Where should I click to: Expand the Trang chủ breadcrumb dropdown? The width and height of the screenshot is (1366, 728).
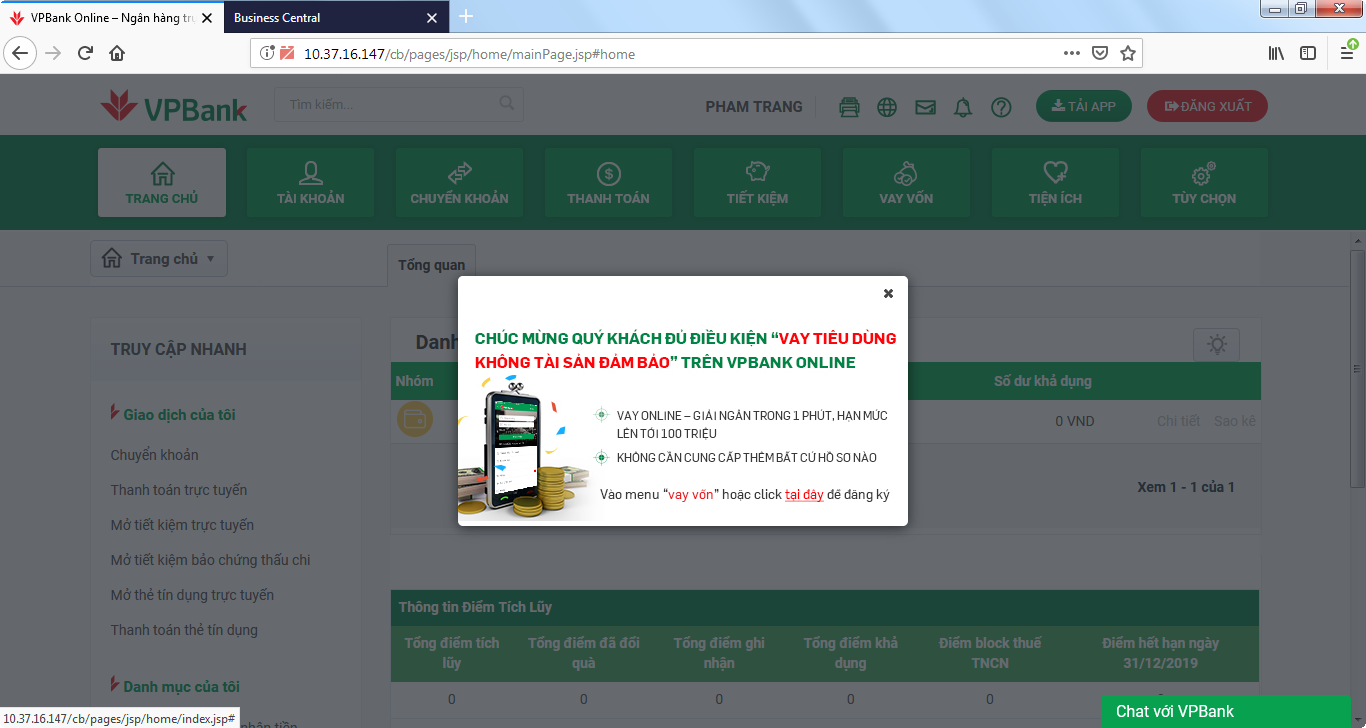[x=159, y=258]
